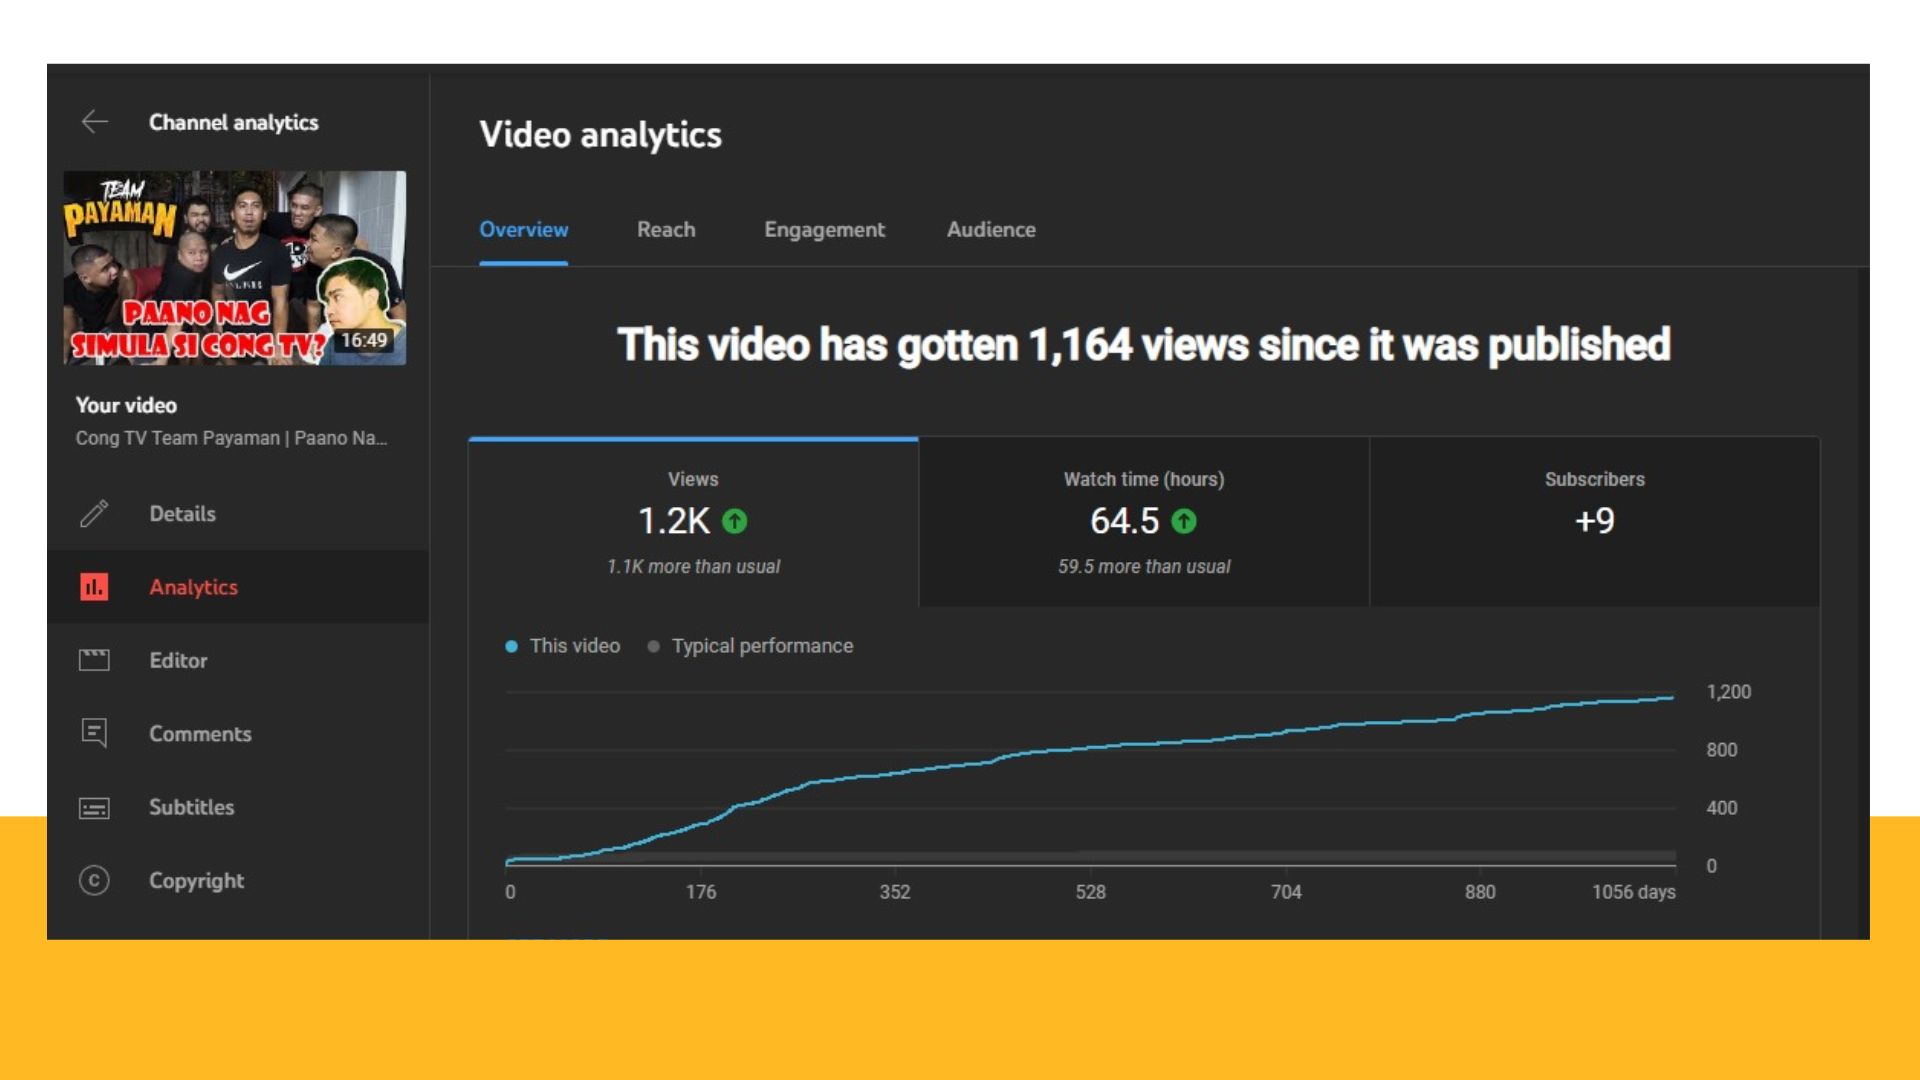The image size is (1920, 1080).
Task: Click the Channel analytics label link
Action: click(x=233, y=122)
